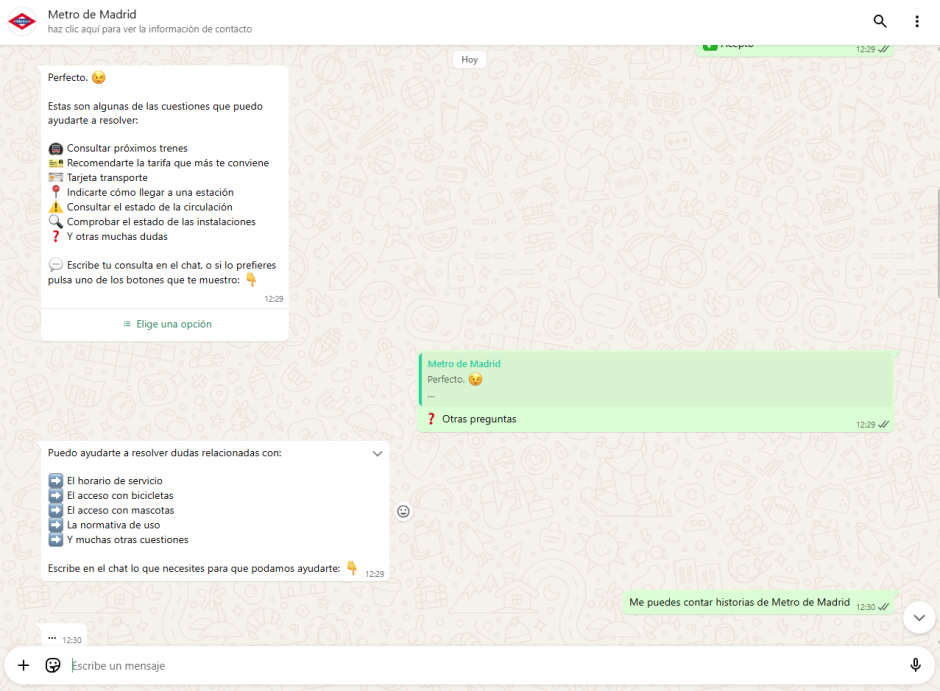Click the quoted 'Metro de Madrid Perfecto.' reply preview
This screenshot has height=691, width=940.
(656, 379)
